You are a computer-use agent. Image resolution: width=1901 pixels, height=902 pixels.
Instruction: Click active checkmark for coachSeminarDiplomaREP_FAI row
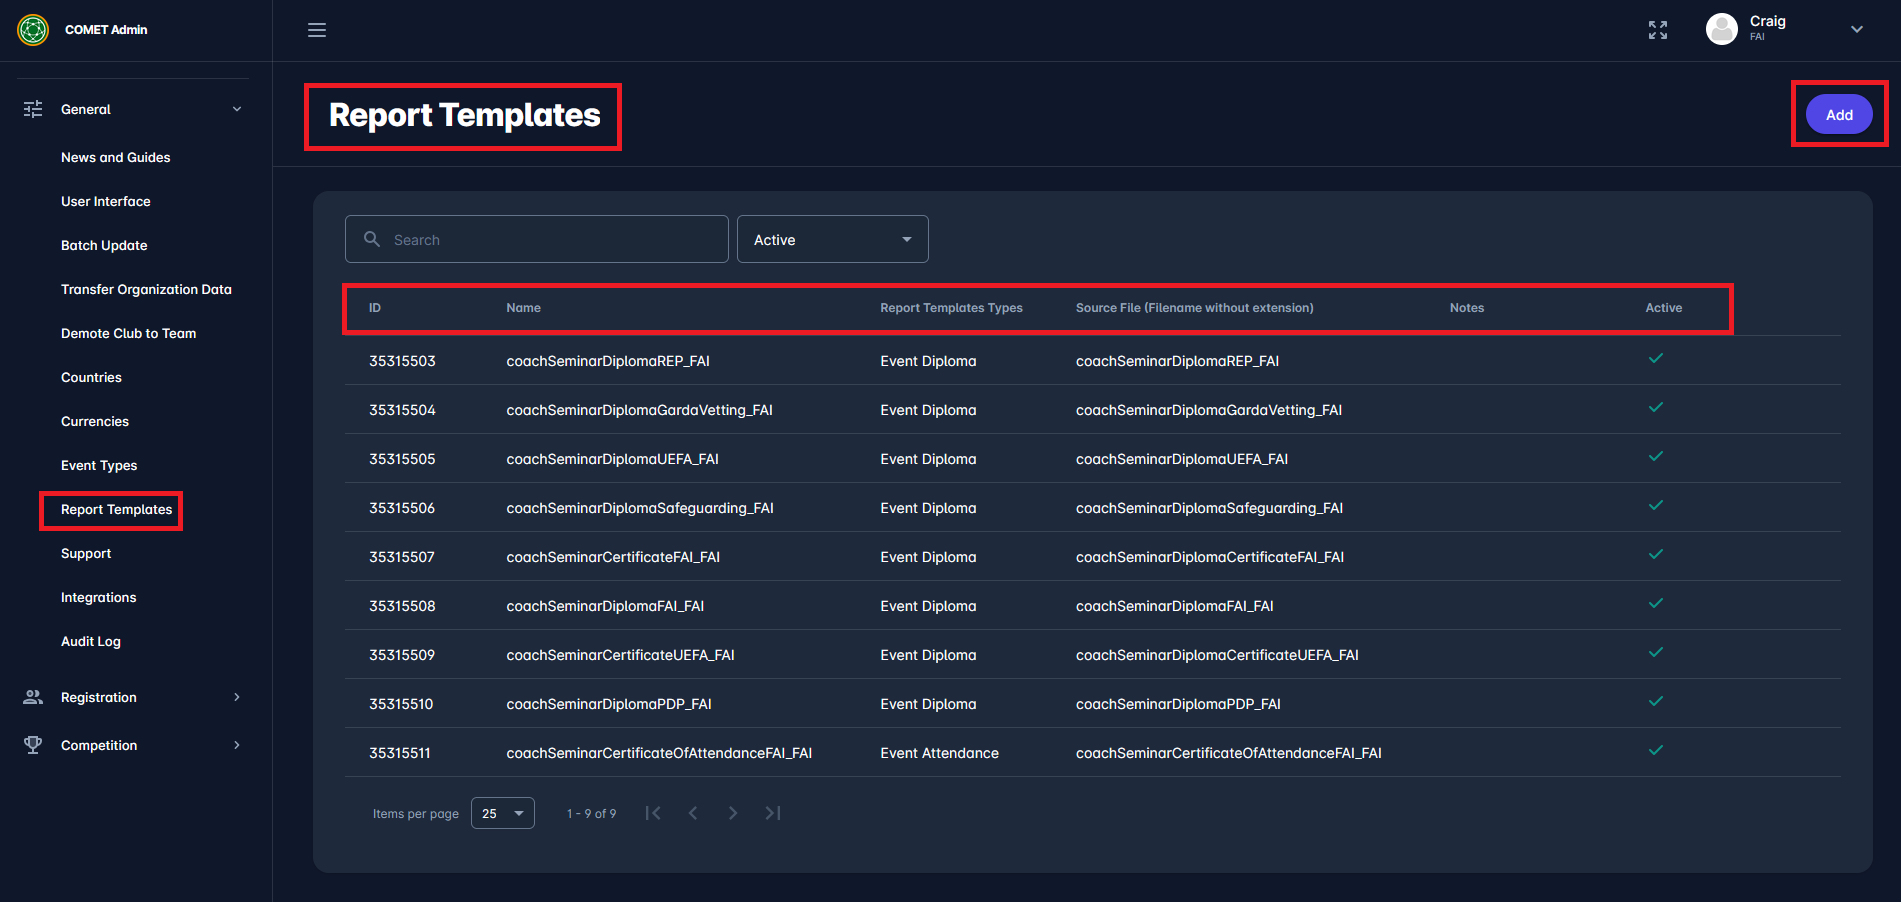[x=1656, y=359]
